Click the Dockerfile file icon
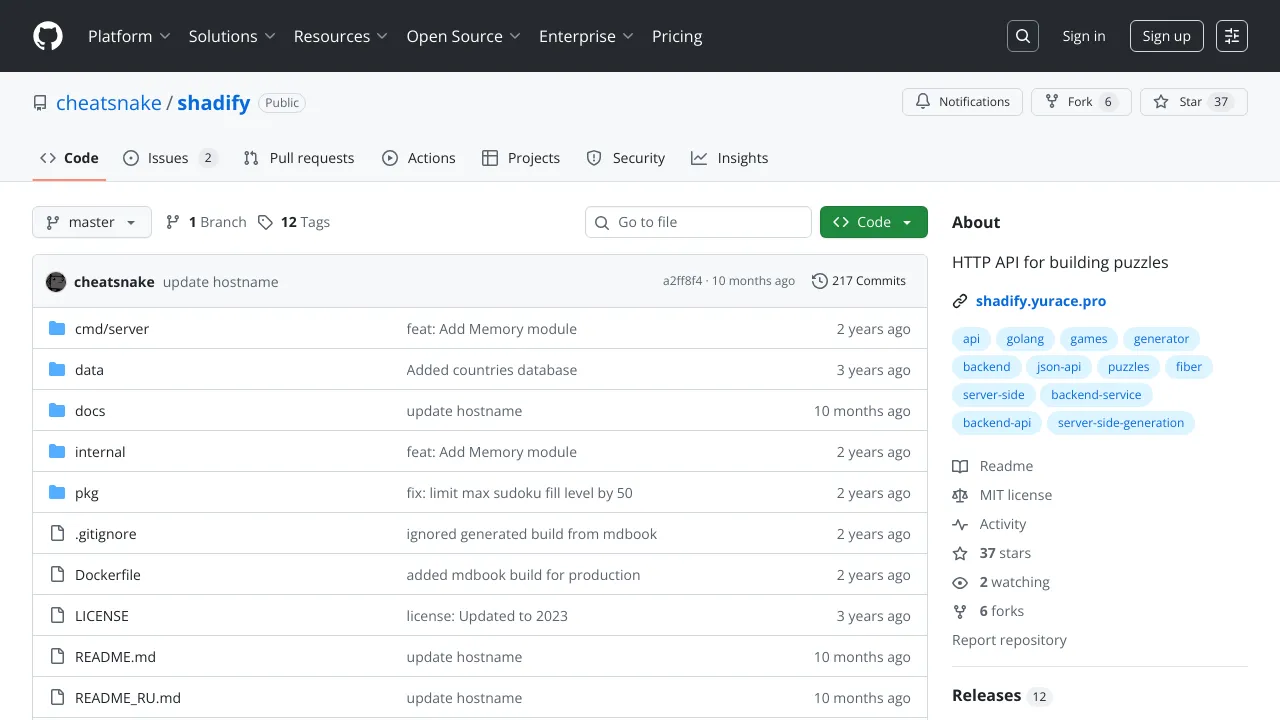Image resolution: width=1280 pixels, height=720 pixels. point(57,574)
